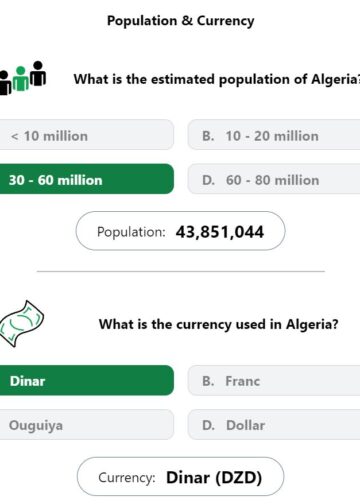Click the Currency Dinar (DZD) result pill
Screen dimensions: 360x504
click(x=180, y=477)
